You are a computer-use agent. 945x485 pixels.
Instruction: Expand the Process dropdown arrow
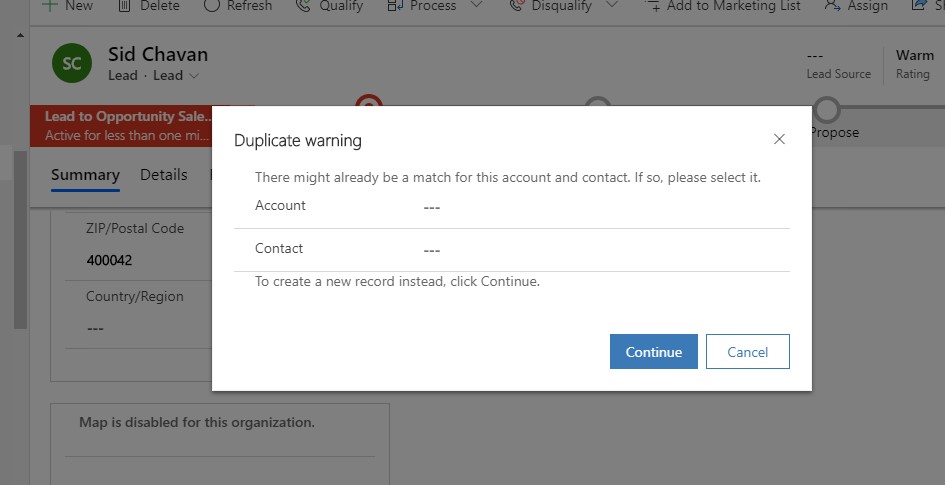(476, 5)
